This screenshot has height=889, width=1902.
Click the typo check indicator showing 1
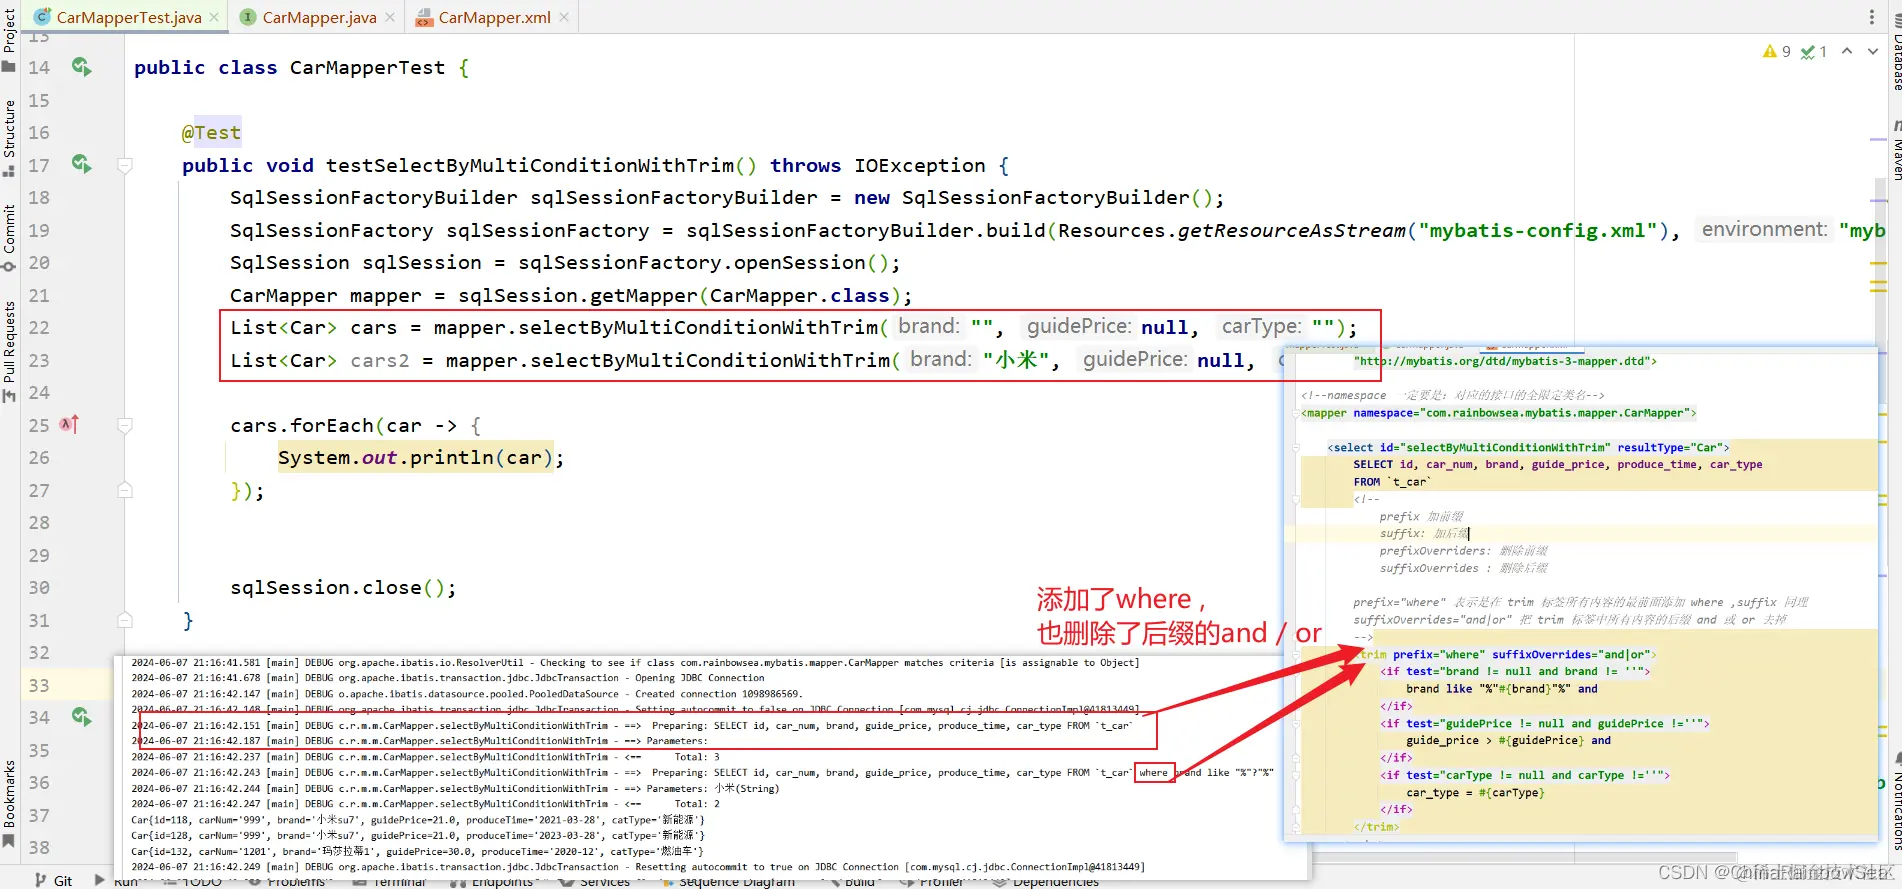[1814, 52]
